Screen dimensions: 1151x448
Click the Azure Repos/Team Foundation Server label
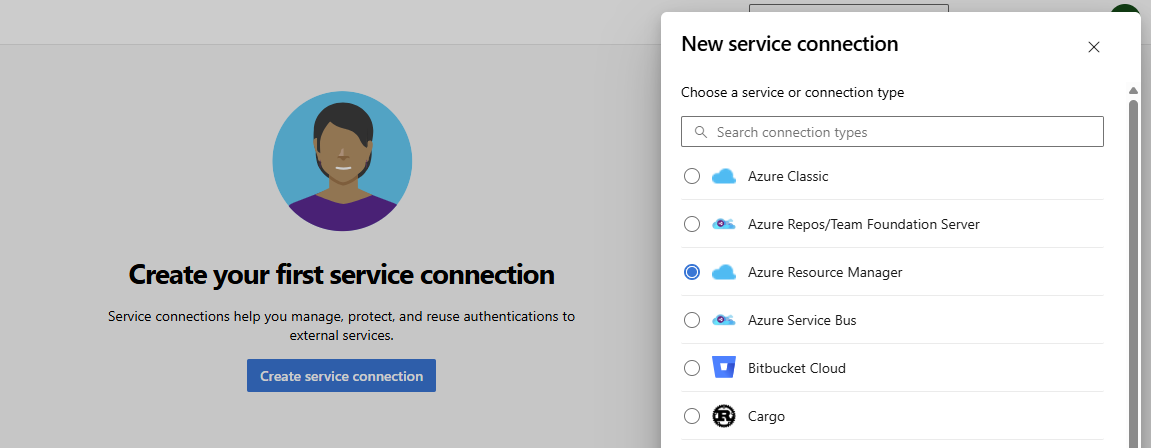pos(864,224)
